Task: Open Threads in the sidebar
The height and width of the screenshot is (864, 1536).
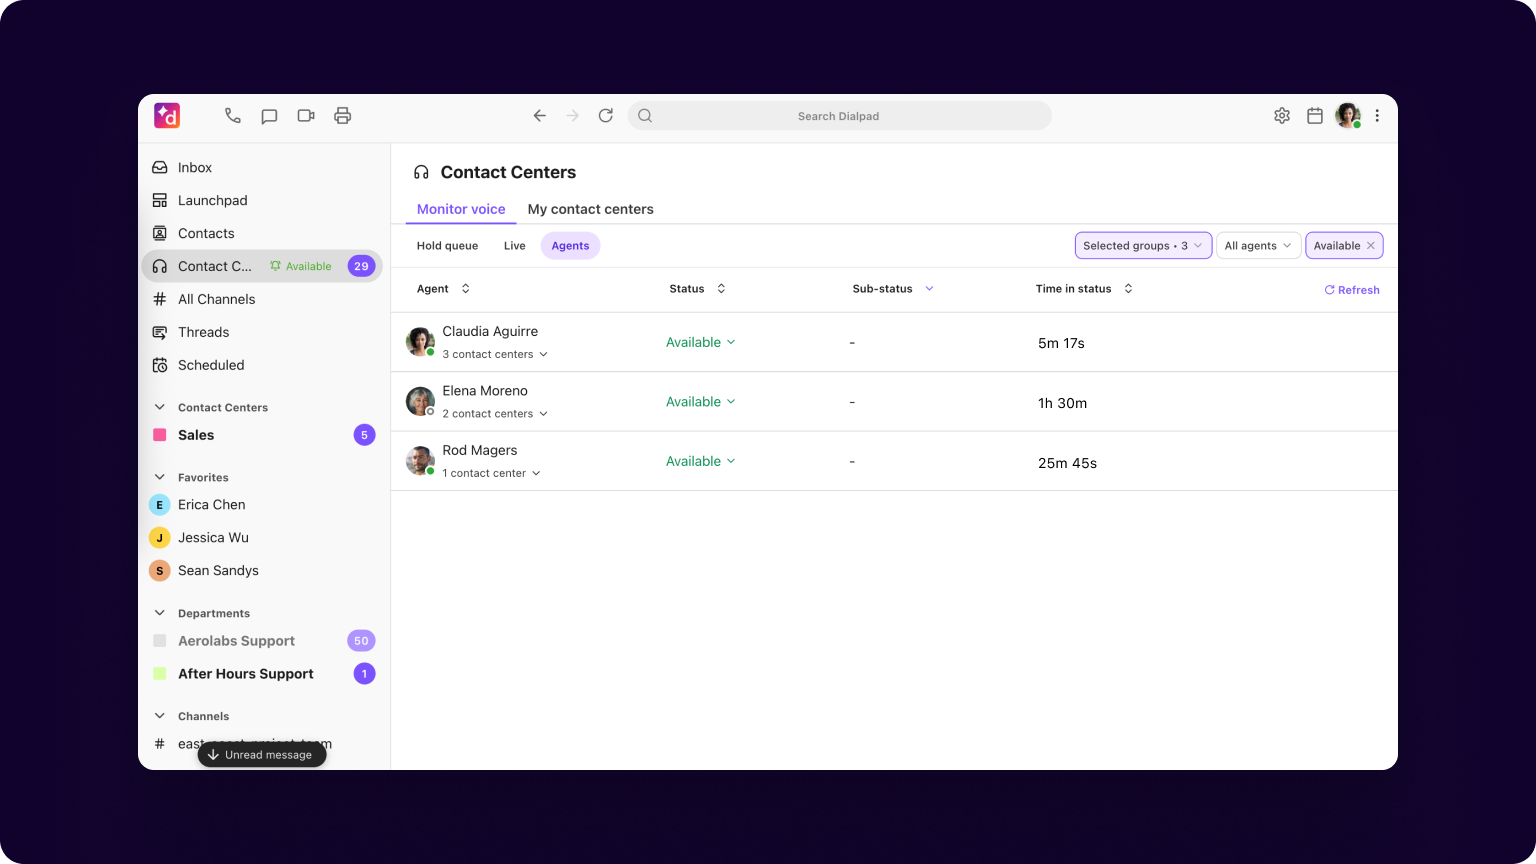Action: pos(260,332)
